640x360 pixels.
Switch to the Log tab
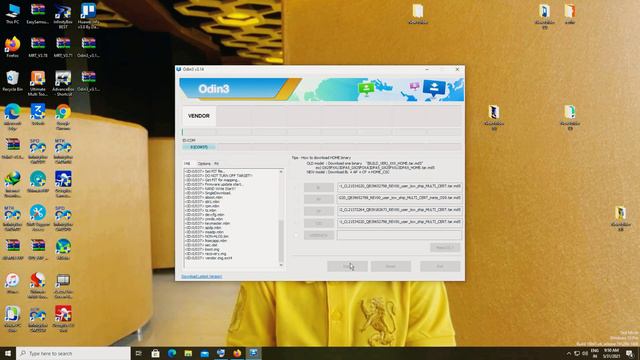coord(187,164)
